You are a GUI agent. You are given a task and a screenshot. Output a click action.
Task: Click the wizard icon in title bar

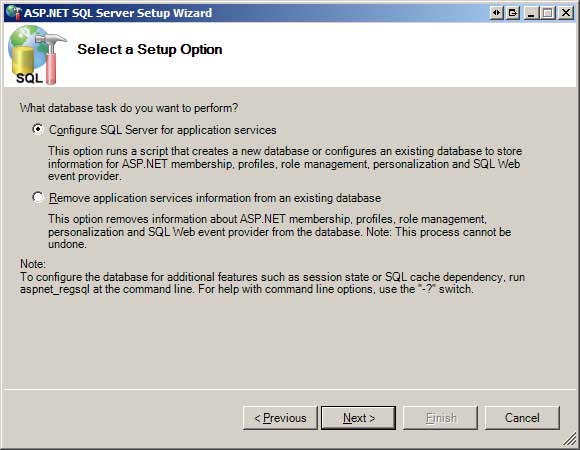click(14, 13)
